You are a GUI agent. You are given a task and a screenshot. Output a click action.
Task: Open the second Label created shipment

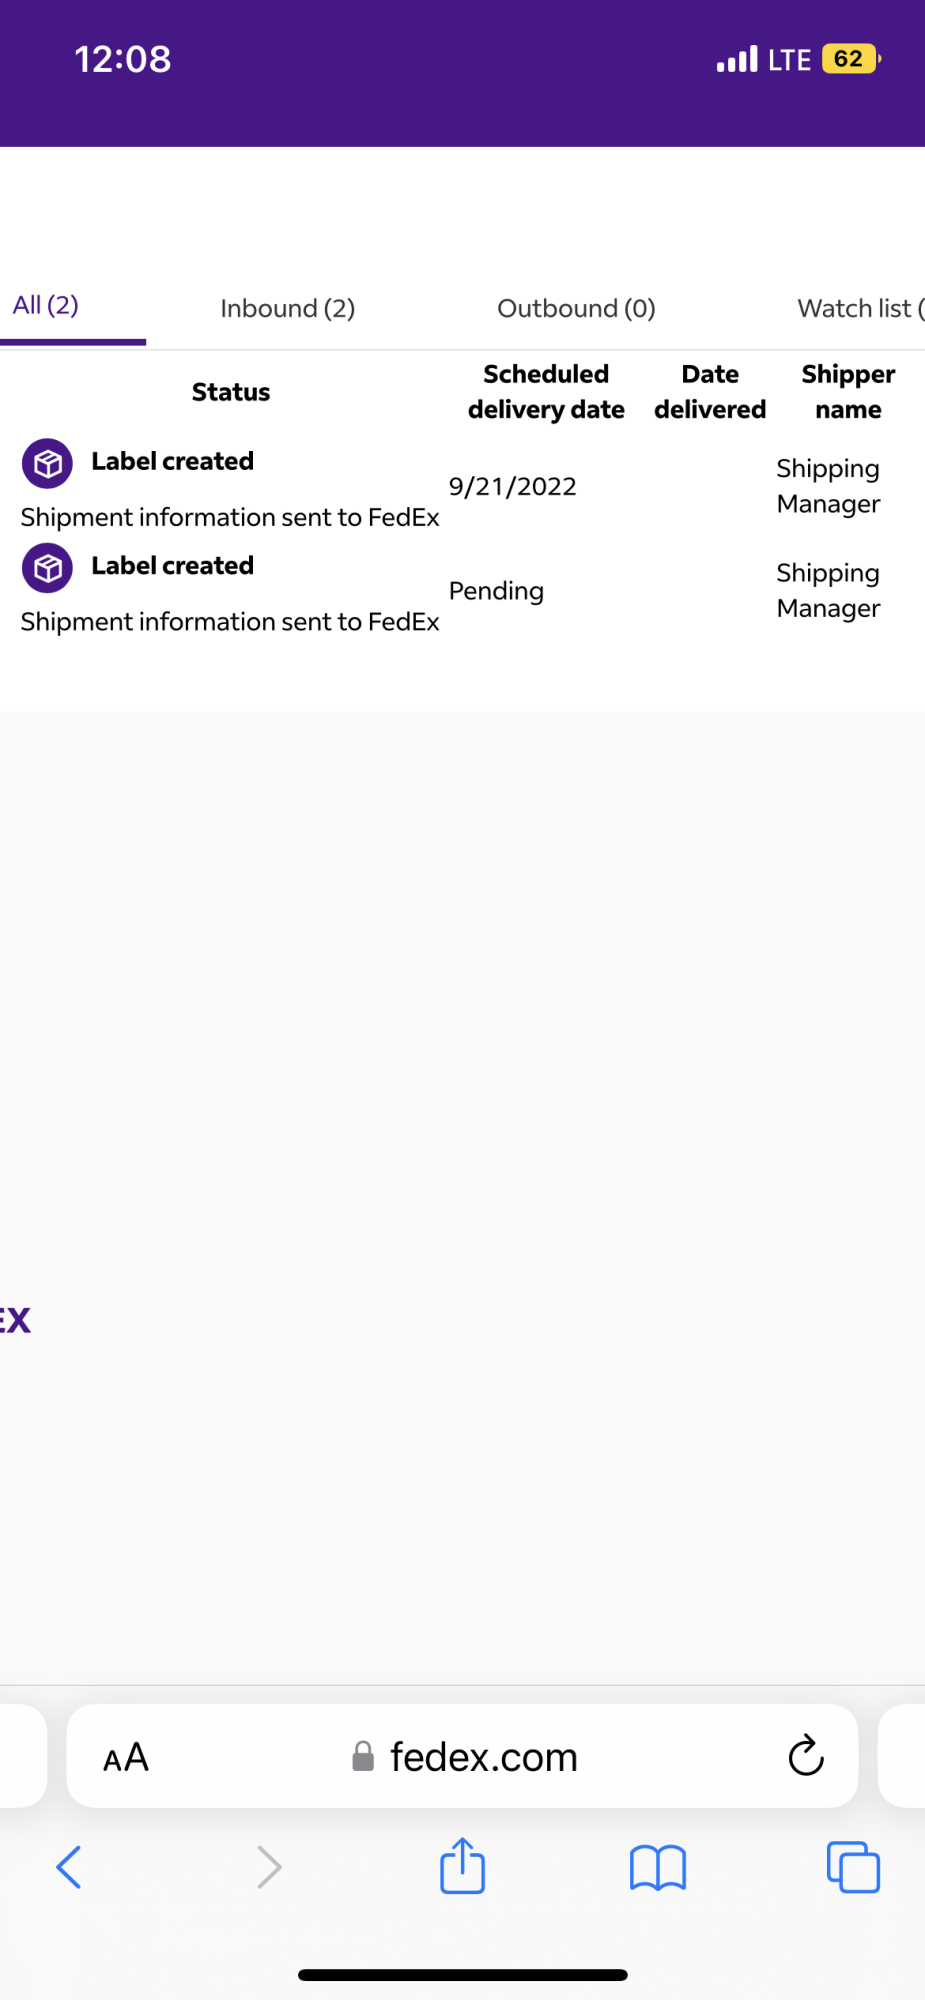tap(172, 566)
